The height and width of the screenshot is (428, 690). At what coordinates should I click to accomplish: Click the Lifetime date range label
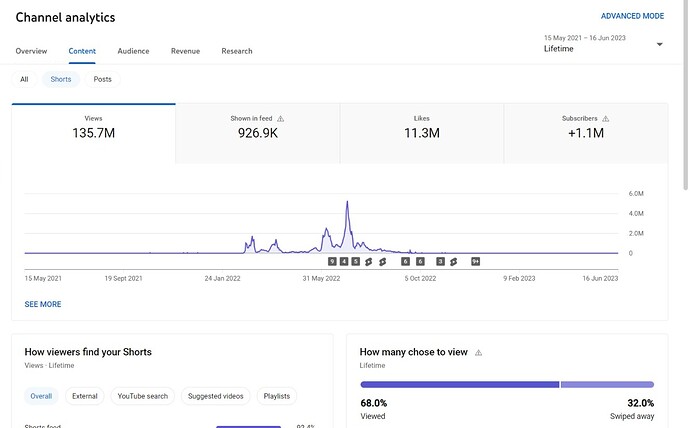click(558, 49)
